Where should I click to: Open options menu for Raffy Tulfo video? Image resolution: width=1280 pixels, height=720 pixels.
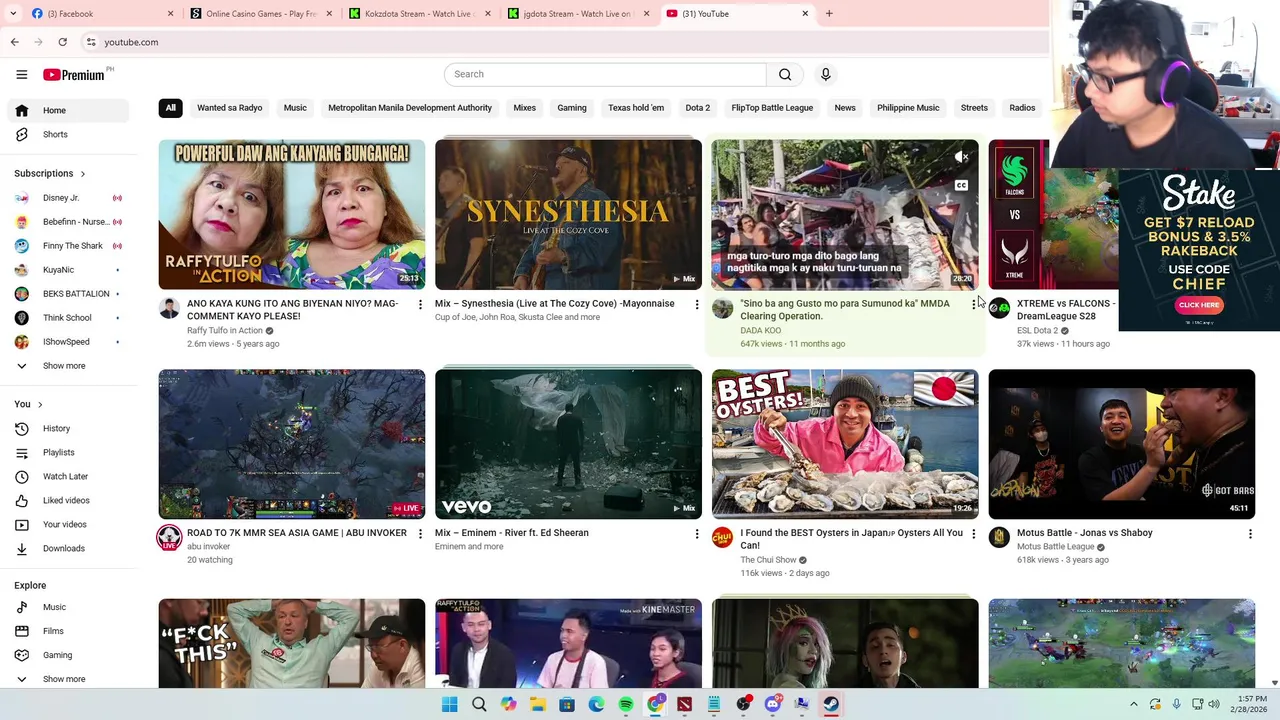coord(420,304)
